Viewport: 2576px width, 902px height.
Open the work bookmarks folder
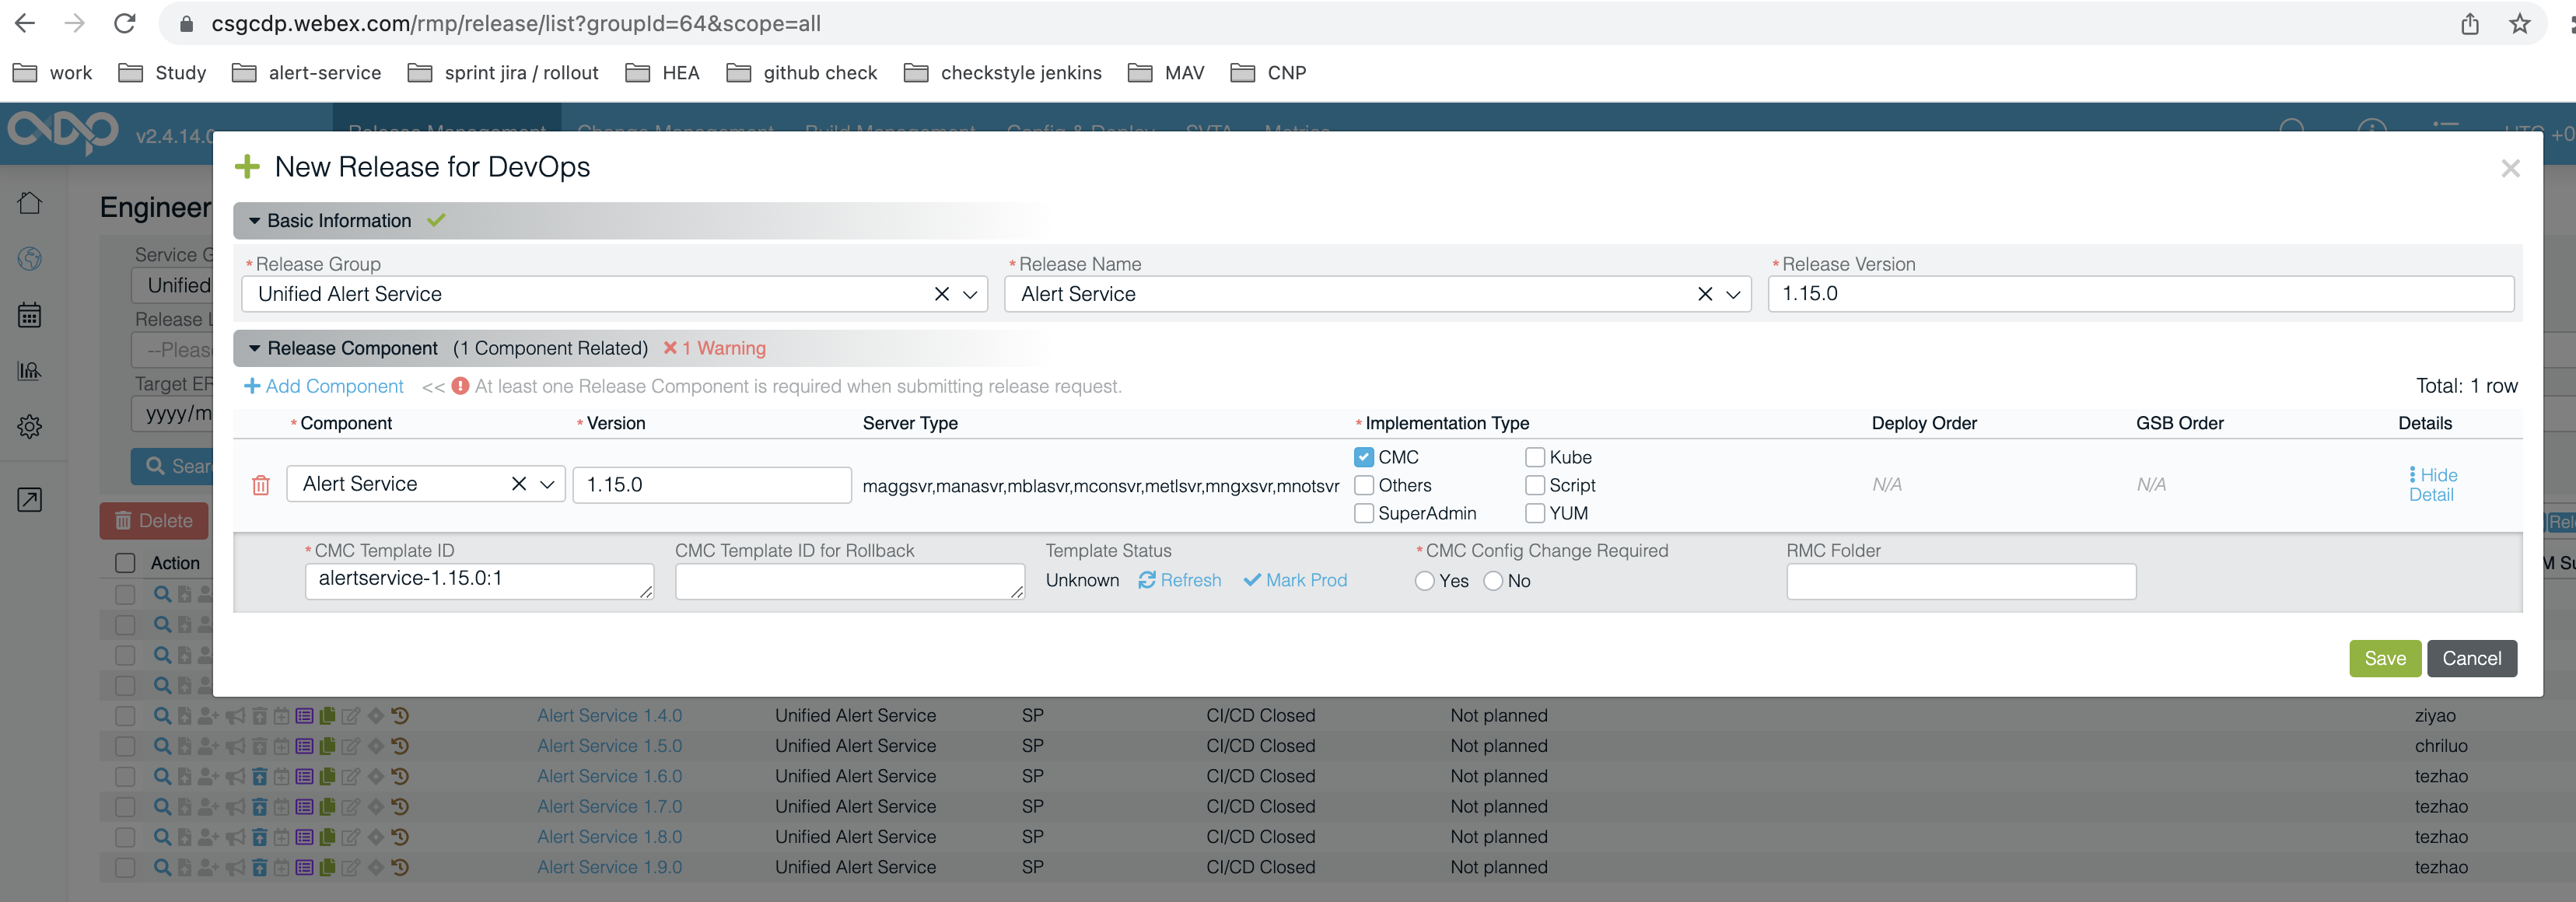(53, 73)
